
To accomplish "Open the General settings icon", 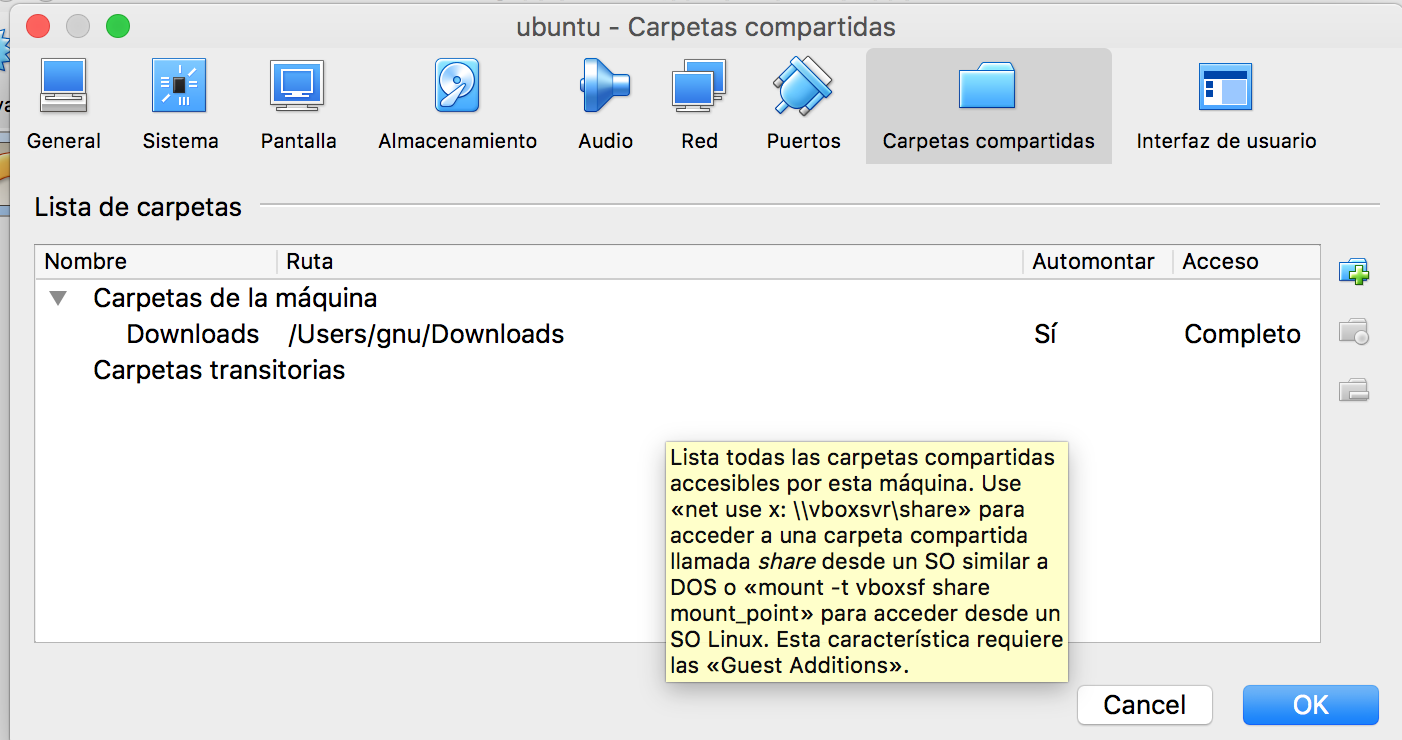I will pyautogui.click(x=63, y=85).
